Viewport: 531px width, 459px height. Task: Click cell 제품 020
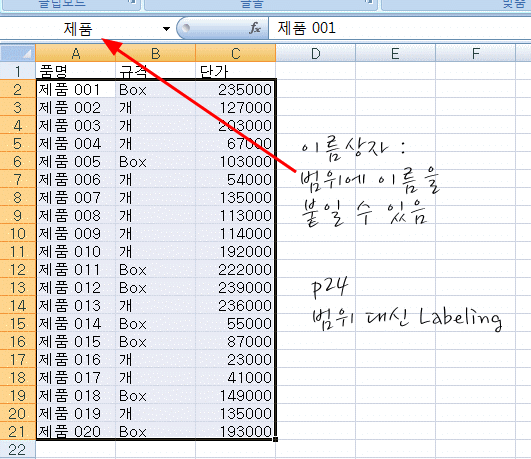pyautogui.click(x=76, y=431)
